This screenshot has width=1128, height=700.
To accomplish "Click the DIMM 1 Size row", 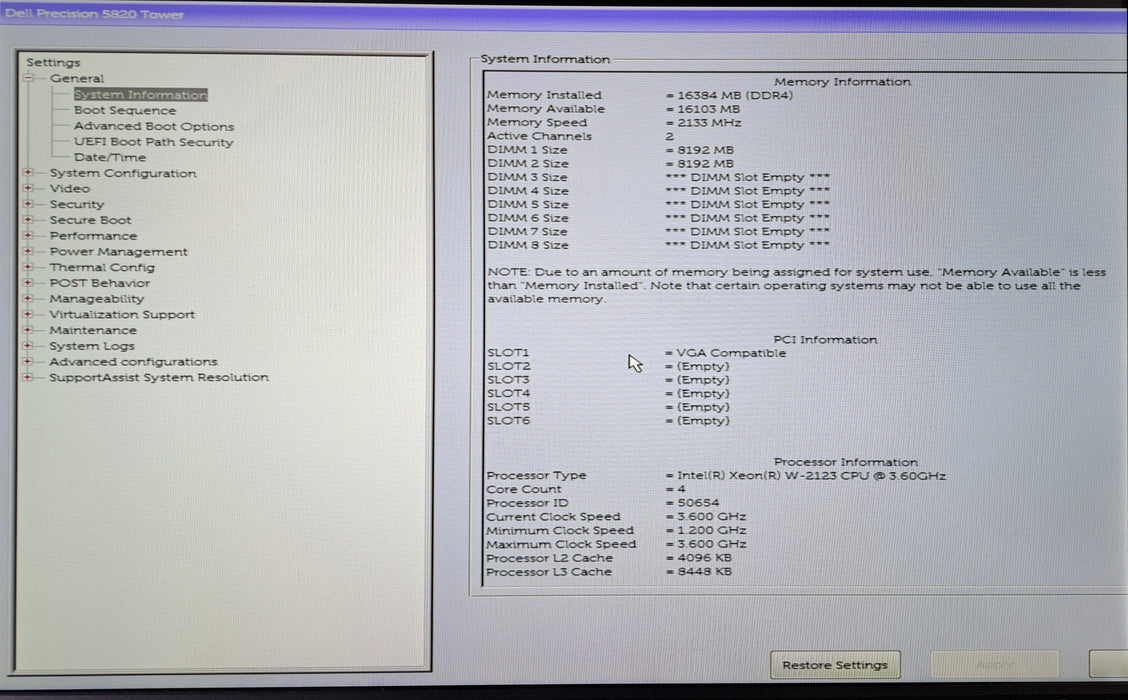I will coord(610,150).
